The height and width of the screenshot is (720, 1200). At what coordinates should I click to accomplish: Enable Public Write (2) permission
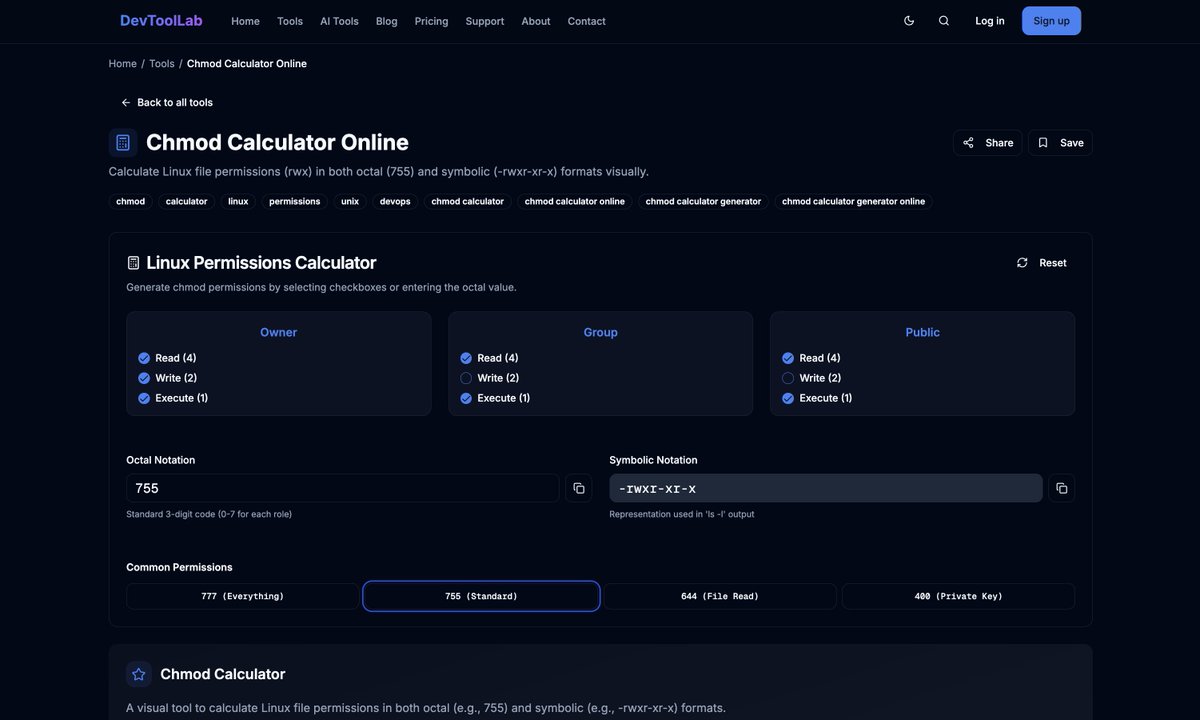coord(788,378)
